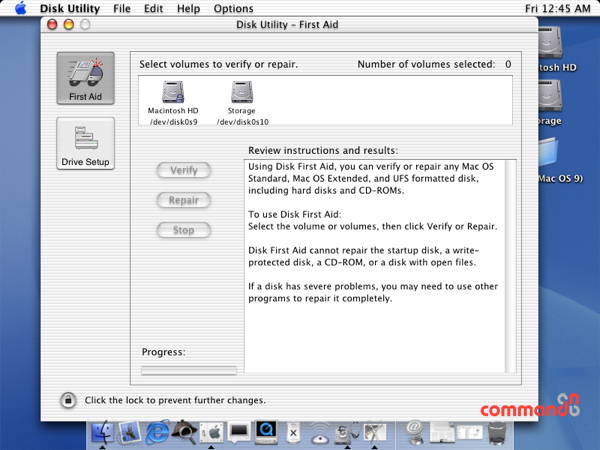Open the Help menu
Screen dimensions: 600x450
click(188, 8)
